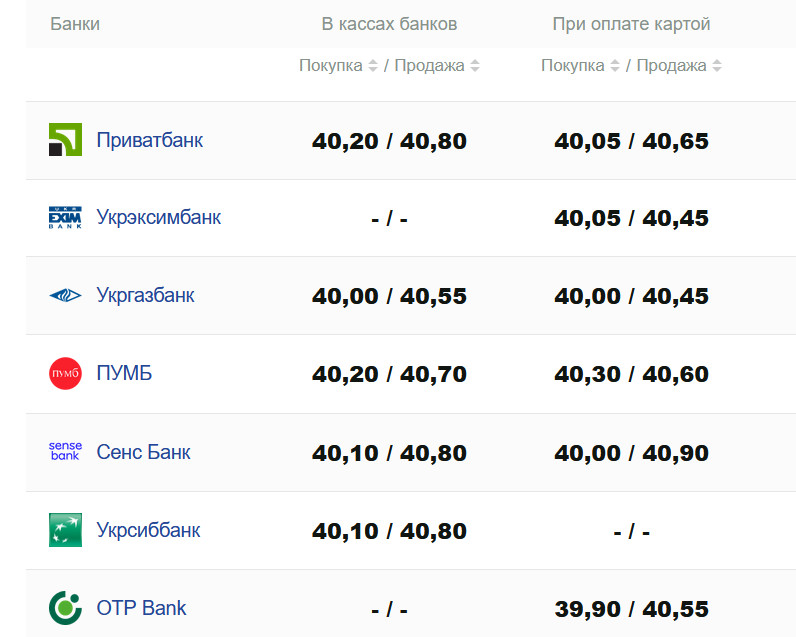Image resolution: width=796 pixels, height=637 pixels.
Task: Click the Укргазбанк logo icon
Action: [65, 296]
